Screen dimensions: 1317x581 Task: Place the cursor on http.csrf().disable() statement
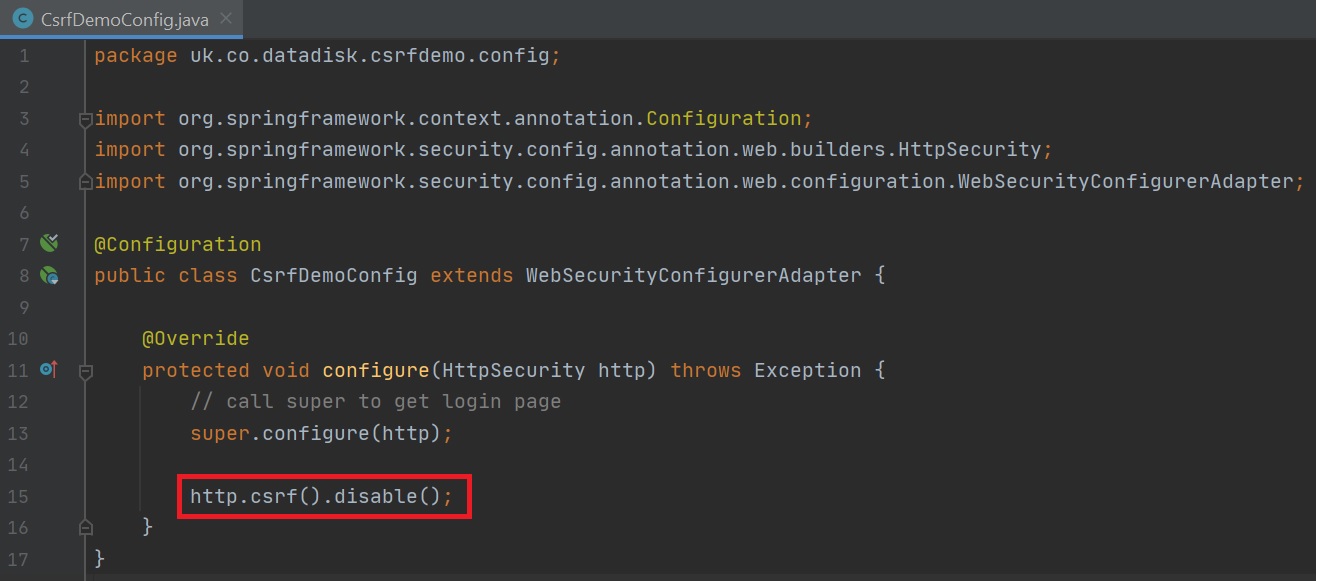click(x=321, y=496)
